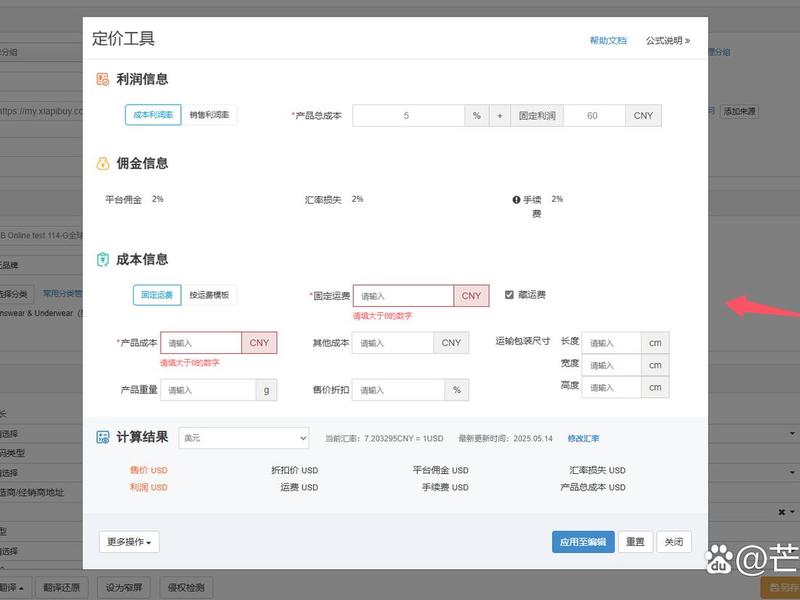Click the 成本信息 clipboard icon

point(103,260)
